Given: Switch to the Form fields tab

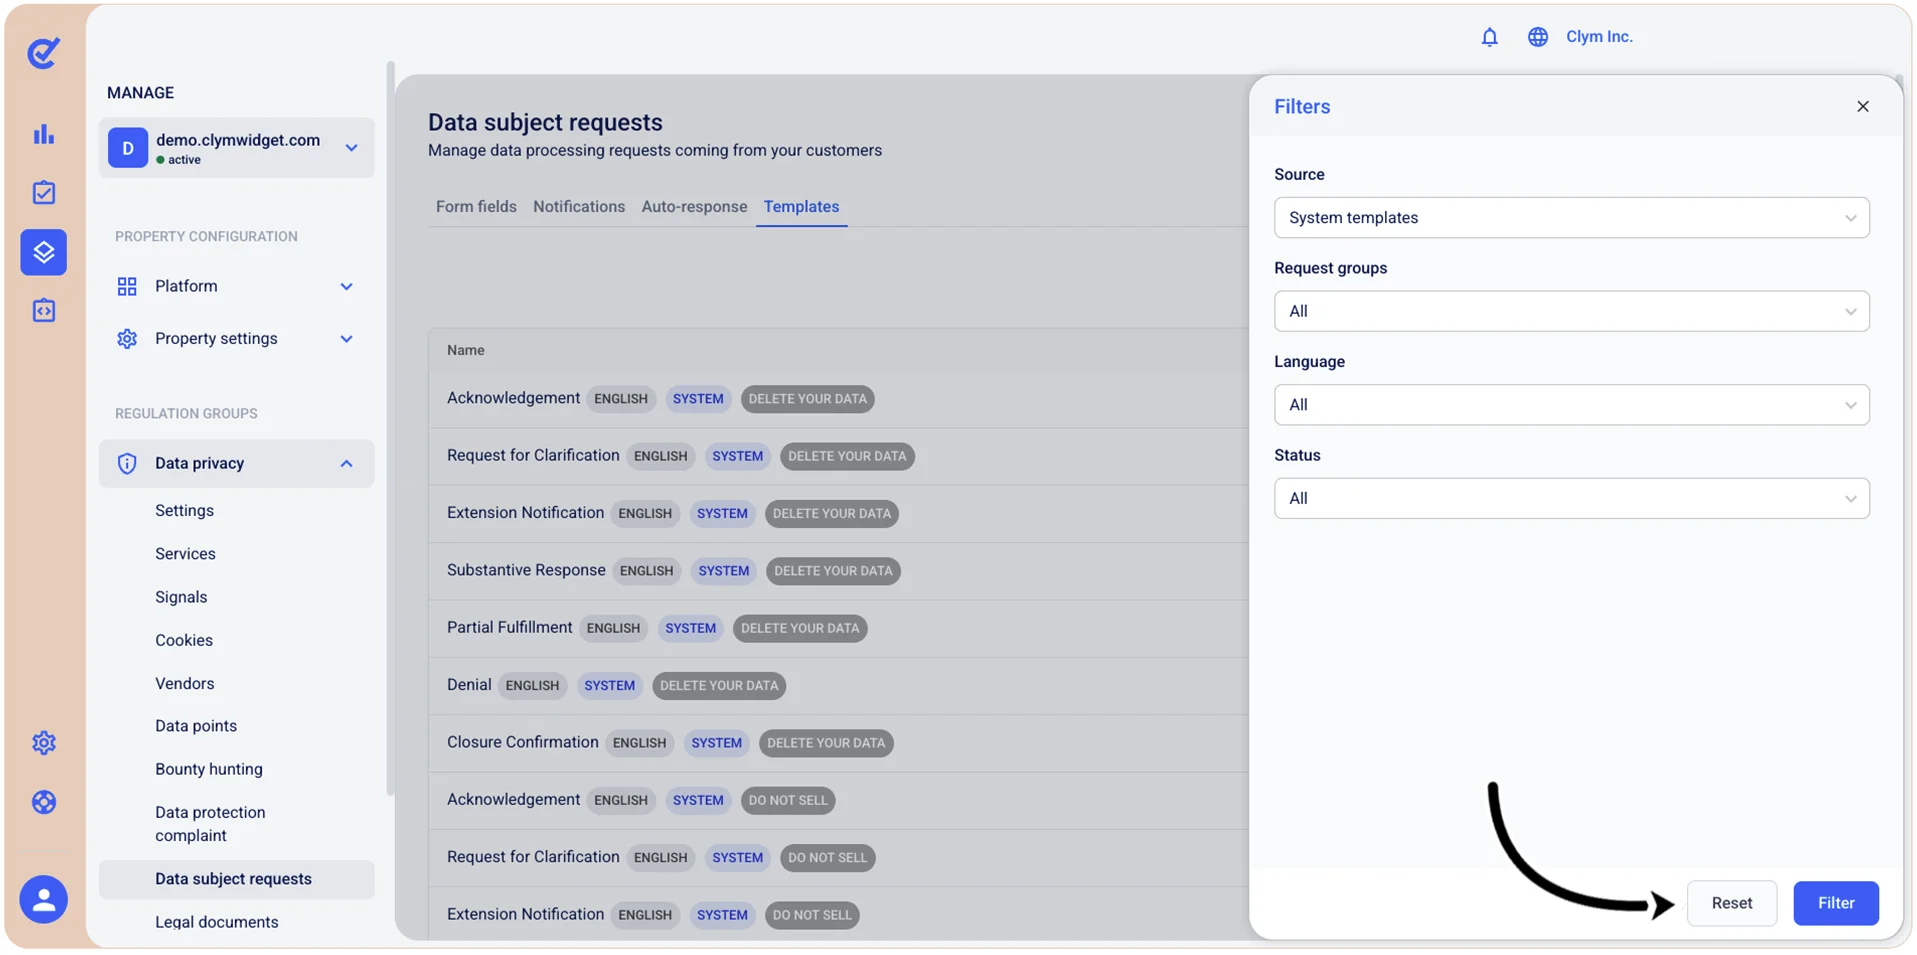Looking at the screenshot, I should pyautogui.click(x=476, y=207).
